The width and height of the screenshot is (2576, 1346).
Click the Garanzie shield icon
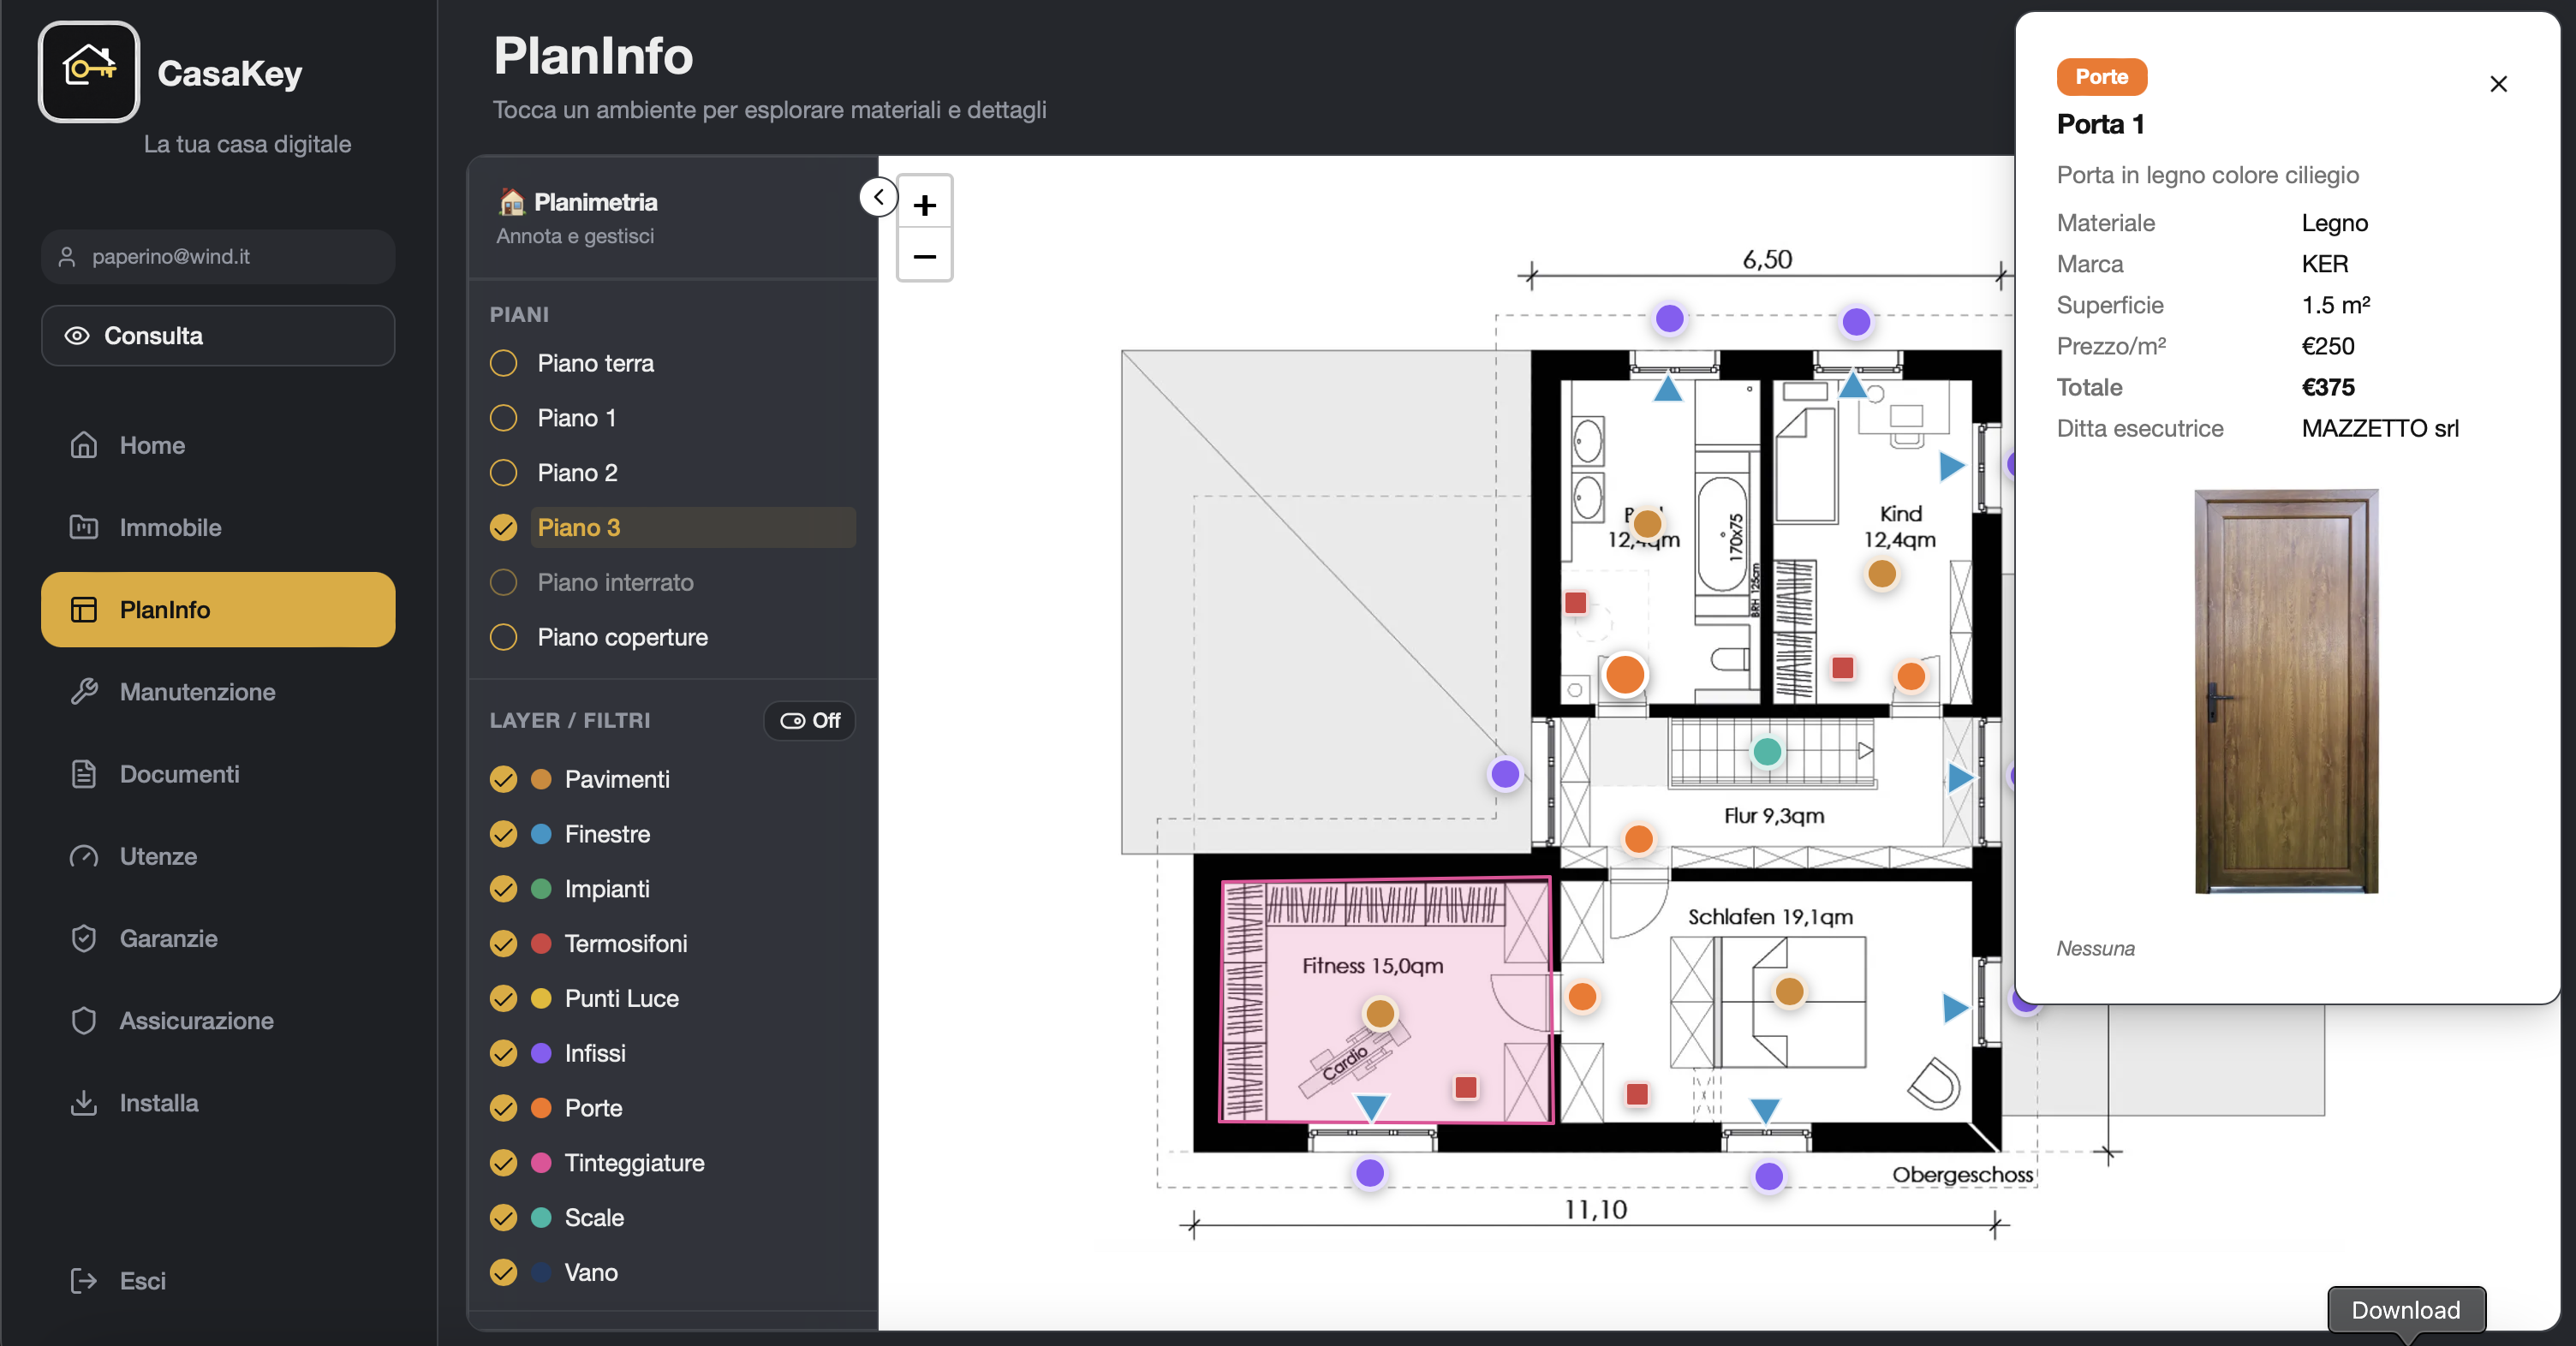pyautogui.click(x=84, y=938)
